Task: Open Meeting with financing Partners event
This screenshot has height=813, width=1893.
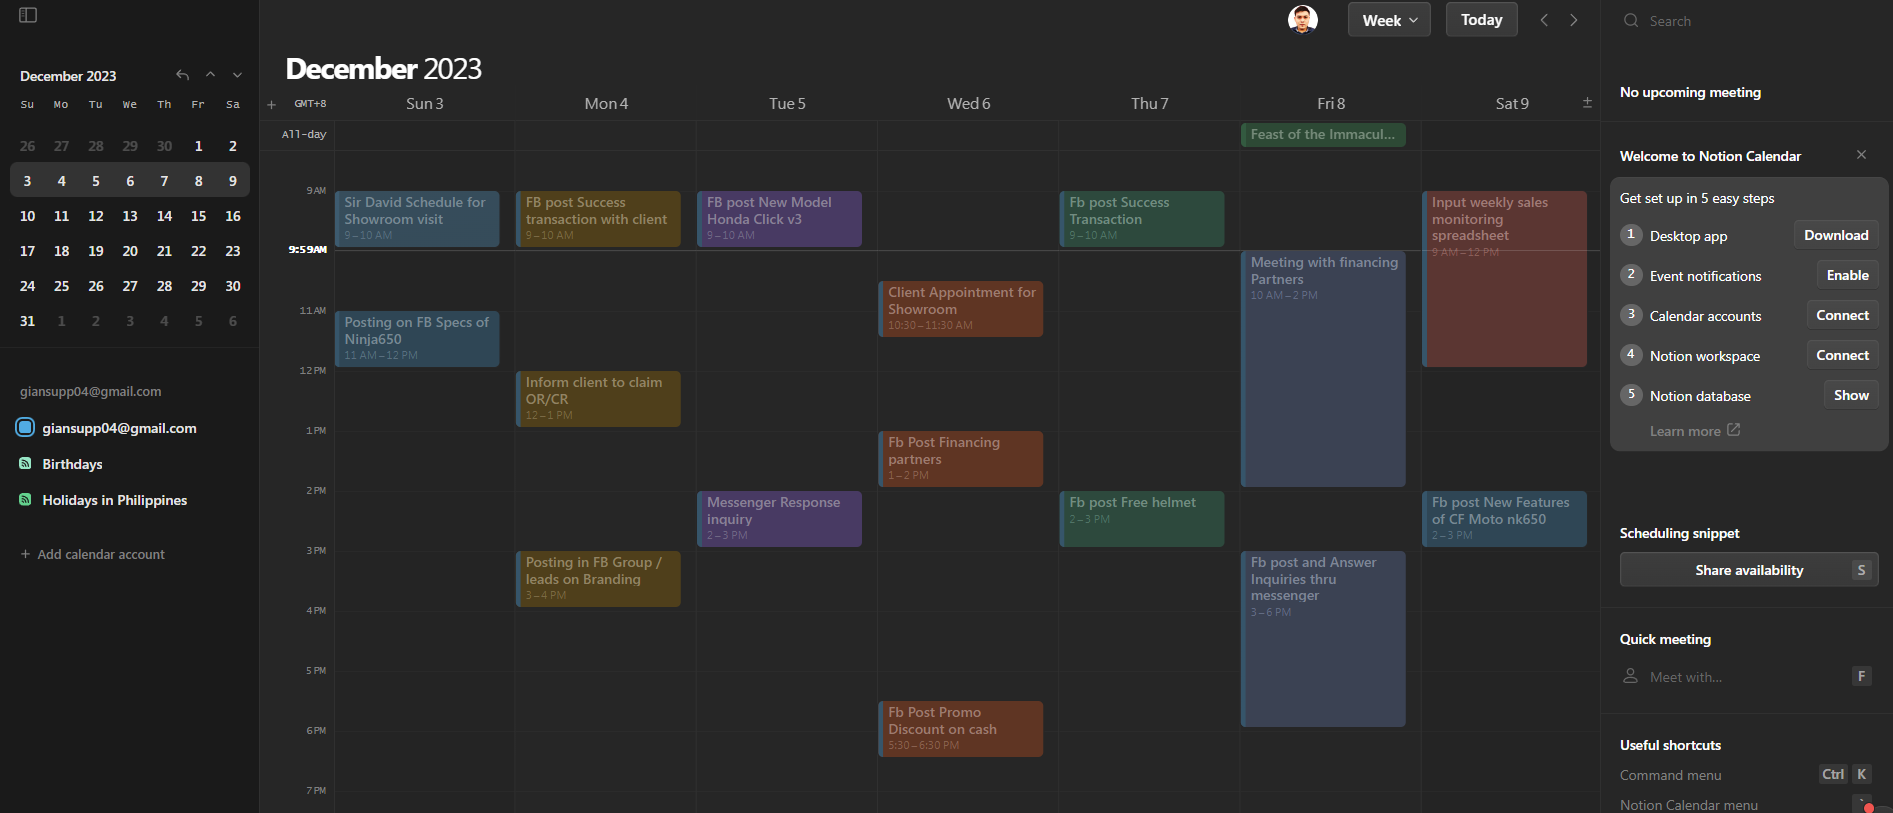Action: (x=1323, y=368)
